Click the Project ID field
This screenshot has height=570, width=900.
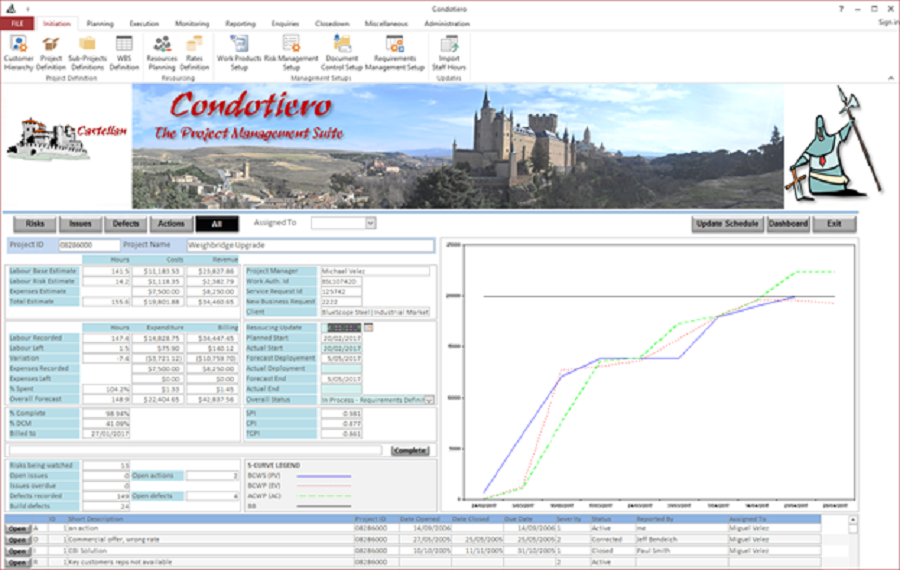point(89,245)
